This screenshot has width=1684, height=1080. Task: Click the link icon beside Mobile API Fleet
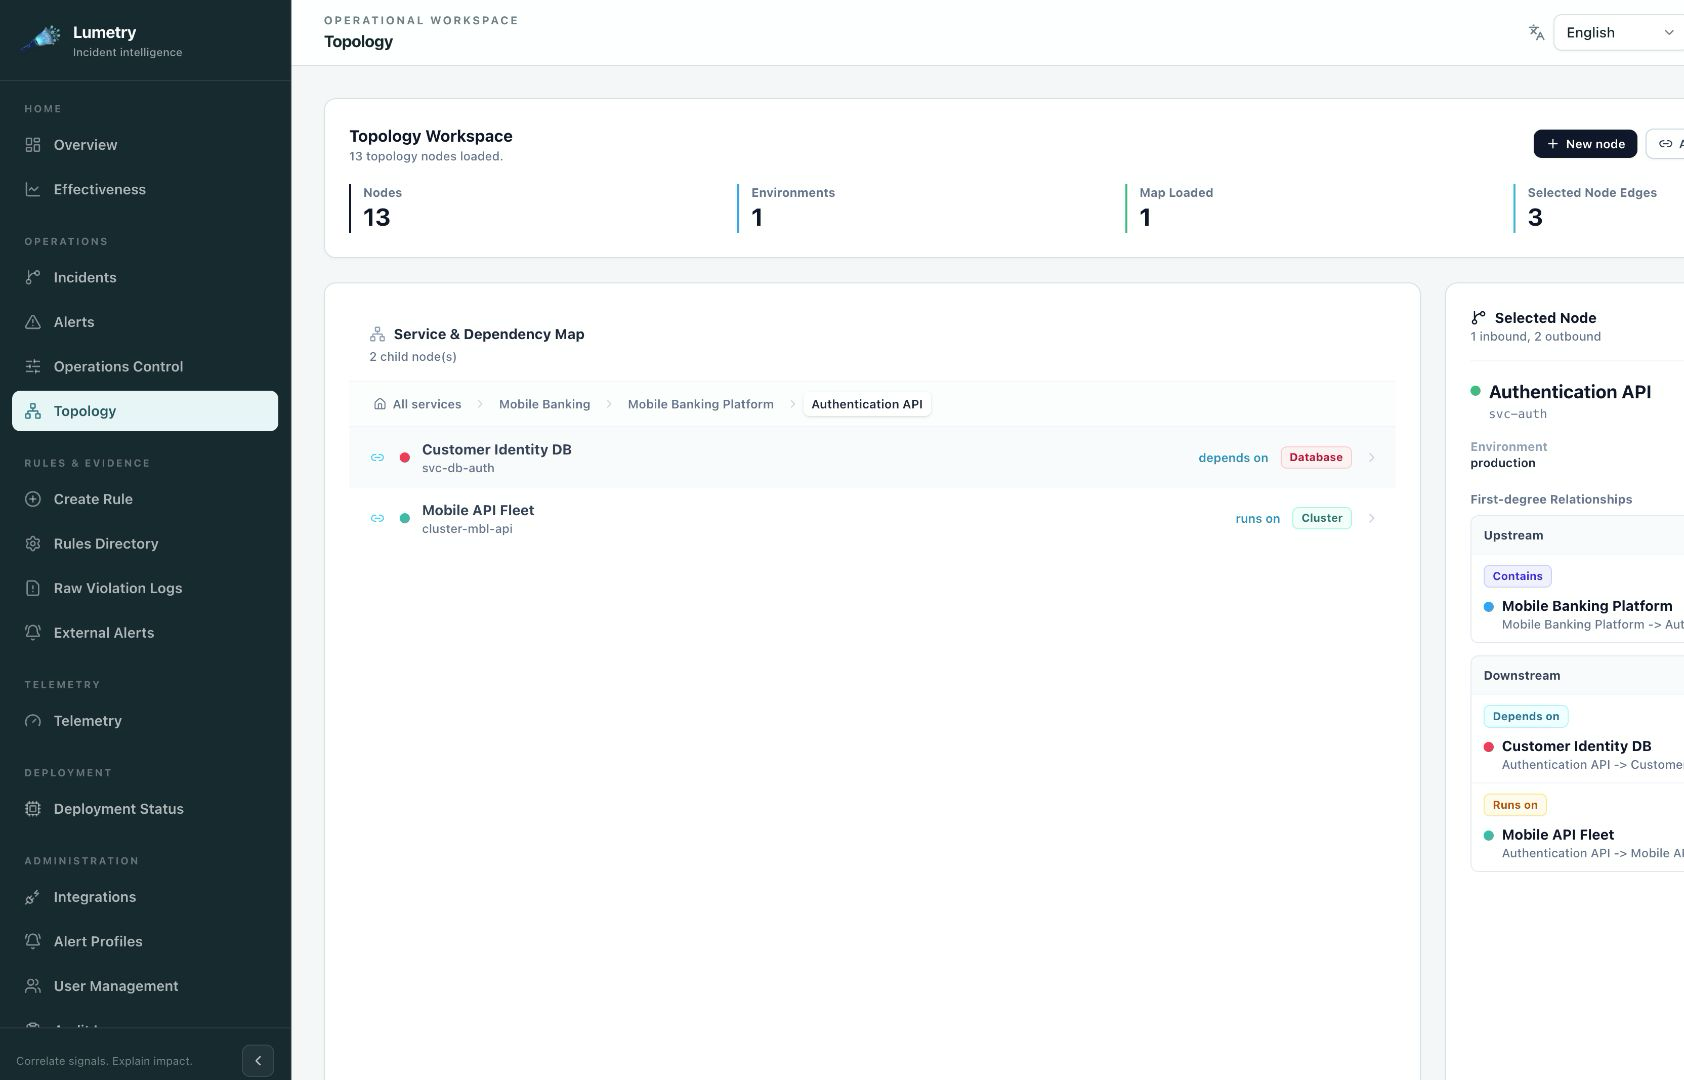(x=377, y=518)
